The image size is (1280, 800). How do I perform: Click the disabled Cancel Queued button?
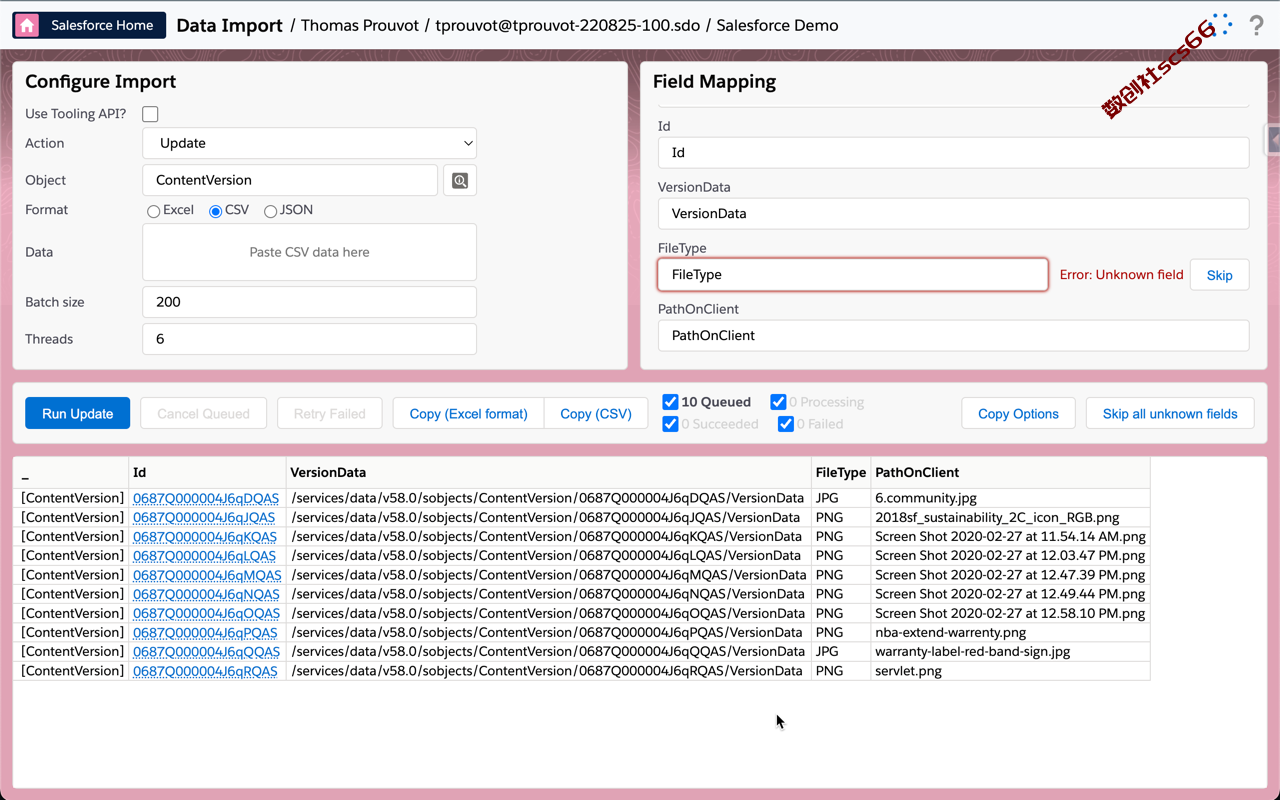pos(204,413)
